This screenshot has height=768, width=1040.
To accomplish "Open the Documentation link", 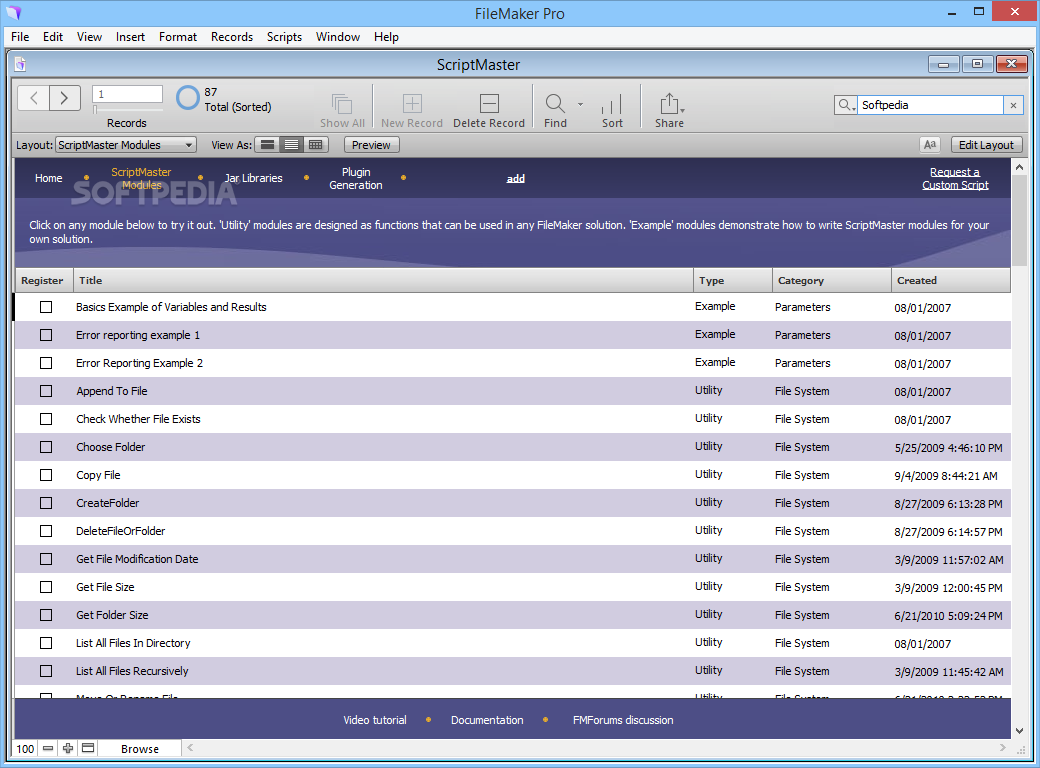I will [487, 720].
